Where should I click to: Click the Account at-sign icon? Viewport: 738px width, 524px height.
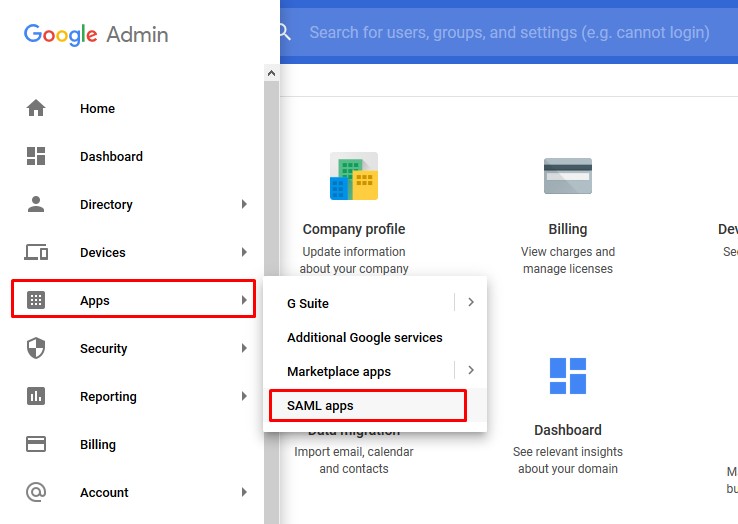tap(36, 492)
